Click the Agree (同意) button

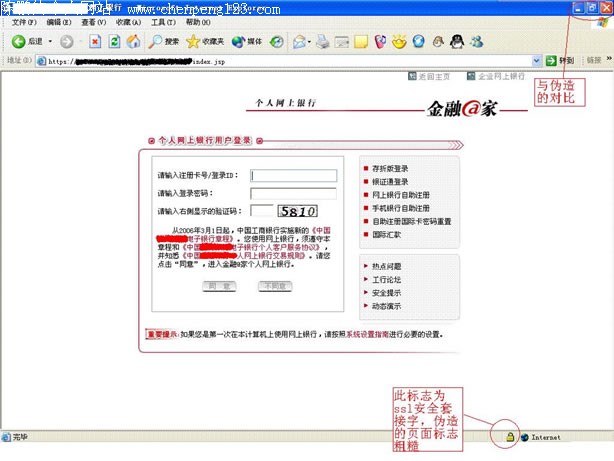(218, 286)
